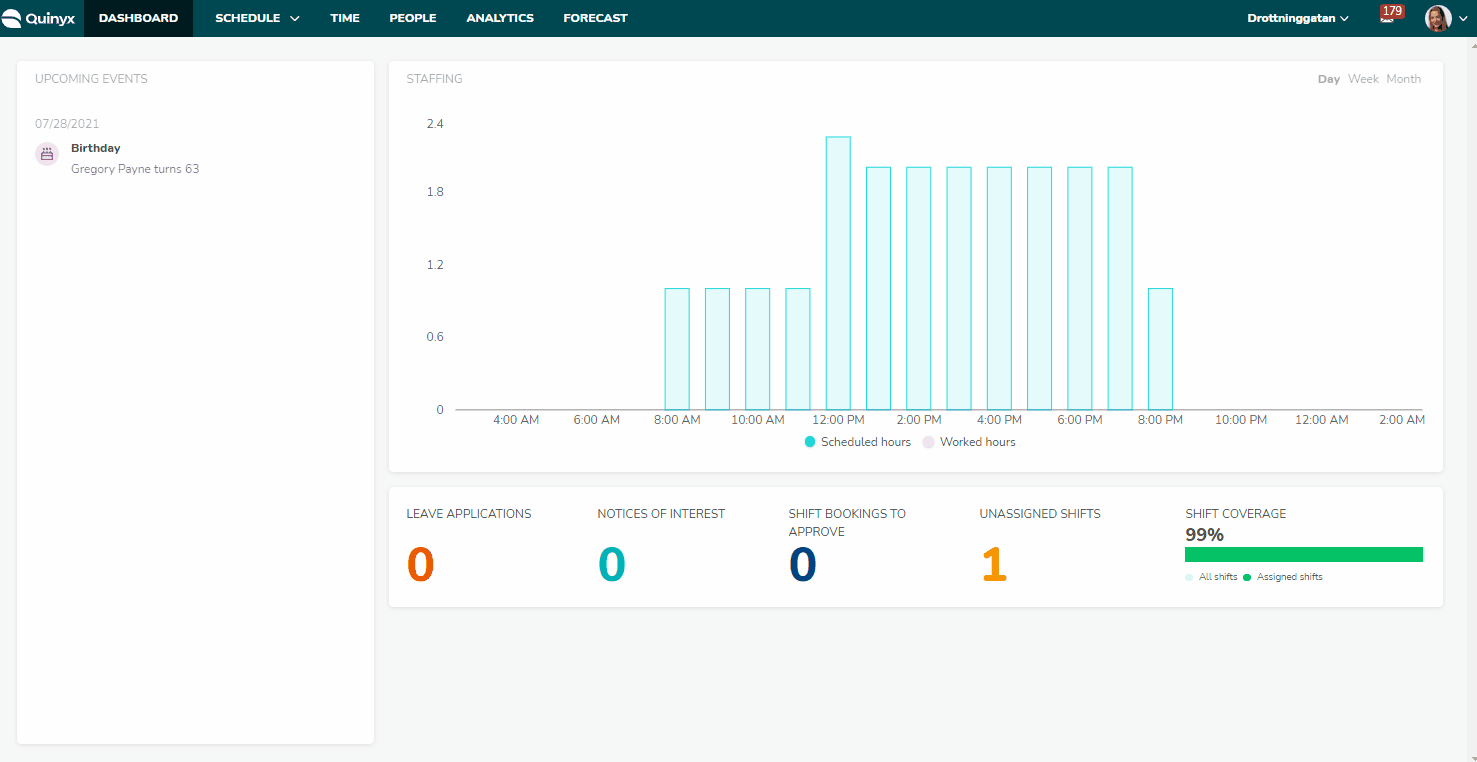This screenshot has height=762, width=1477.
Task: Switch staffing chart to Day view
Action: click(1329, 79)
